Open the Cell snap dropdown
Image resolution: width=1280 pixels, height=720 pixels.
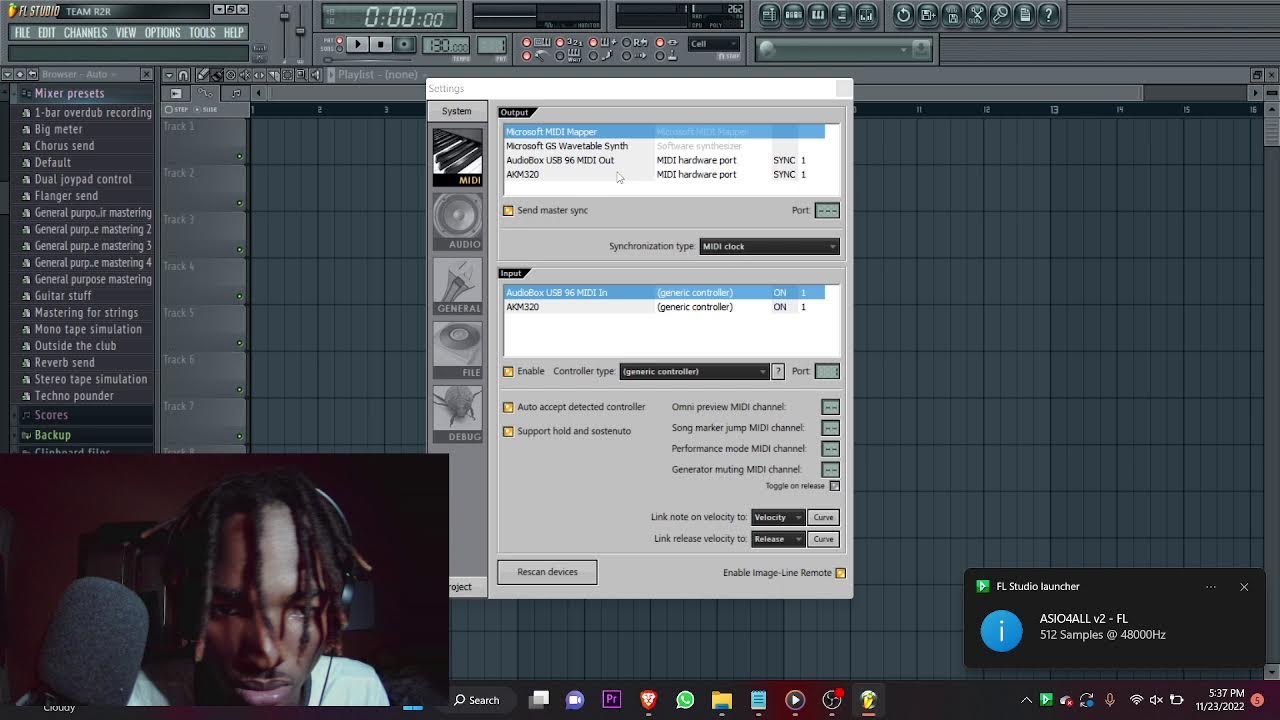[714, 43]
